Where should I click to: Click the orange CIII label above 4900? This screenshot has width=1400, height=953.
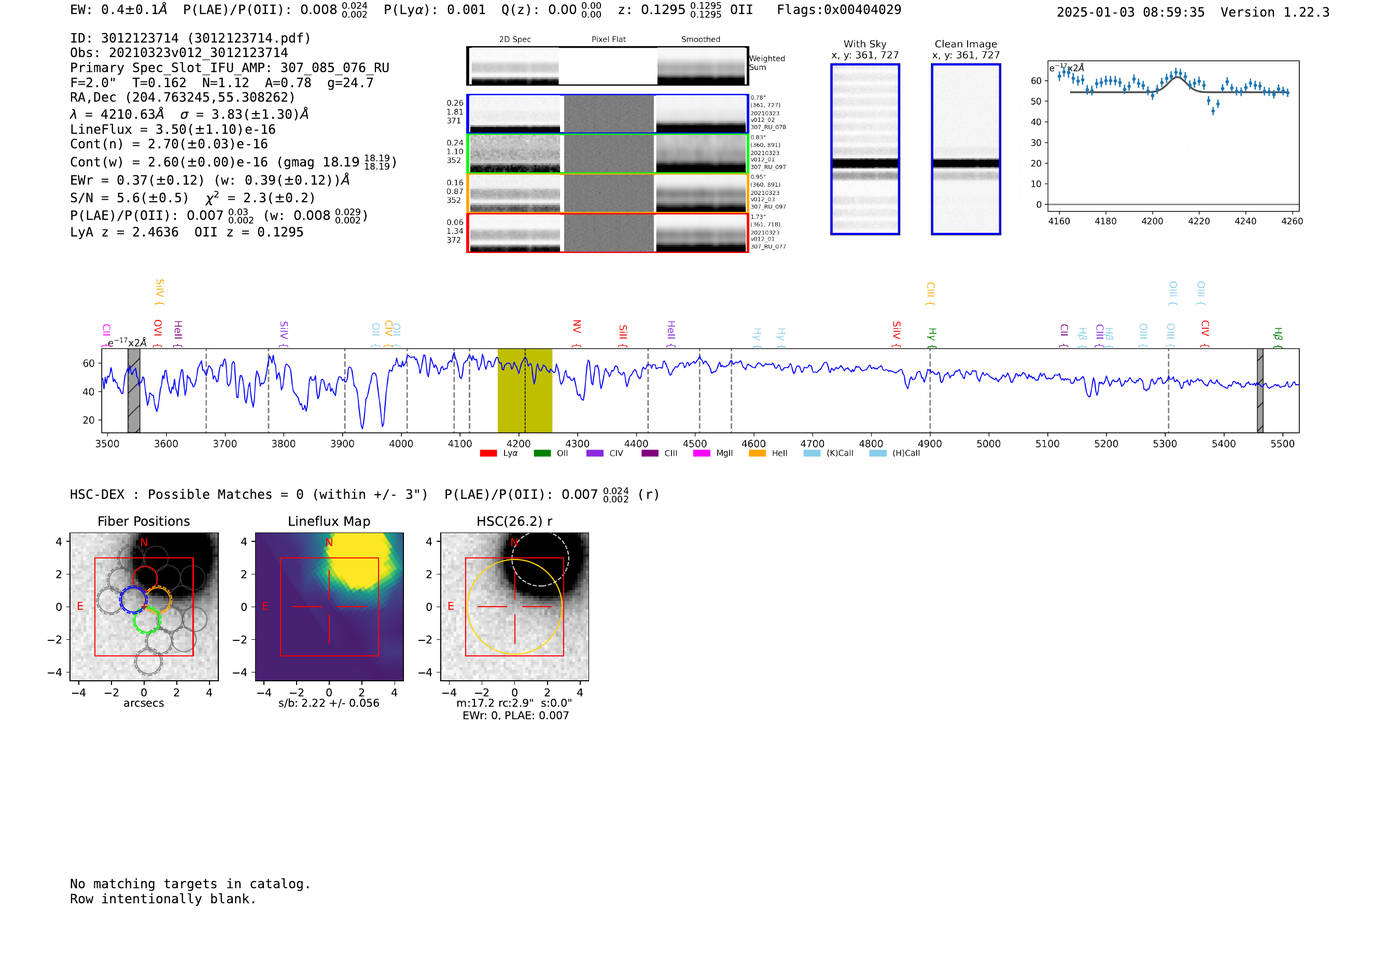coord(930,292)
